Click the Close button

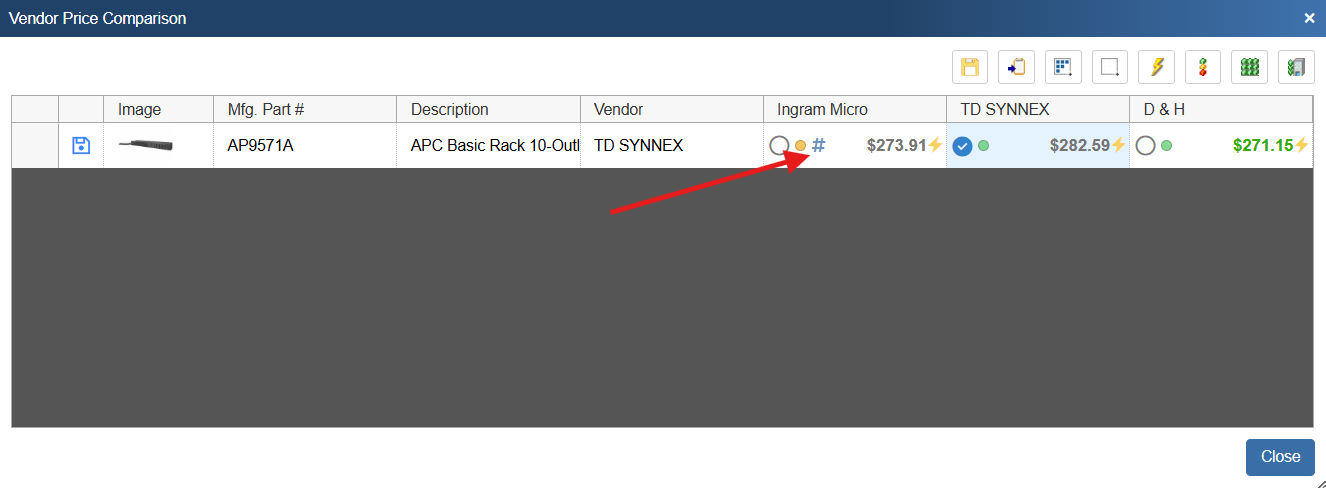point(1279,457)
